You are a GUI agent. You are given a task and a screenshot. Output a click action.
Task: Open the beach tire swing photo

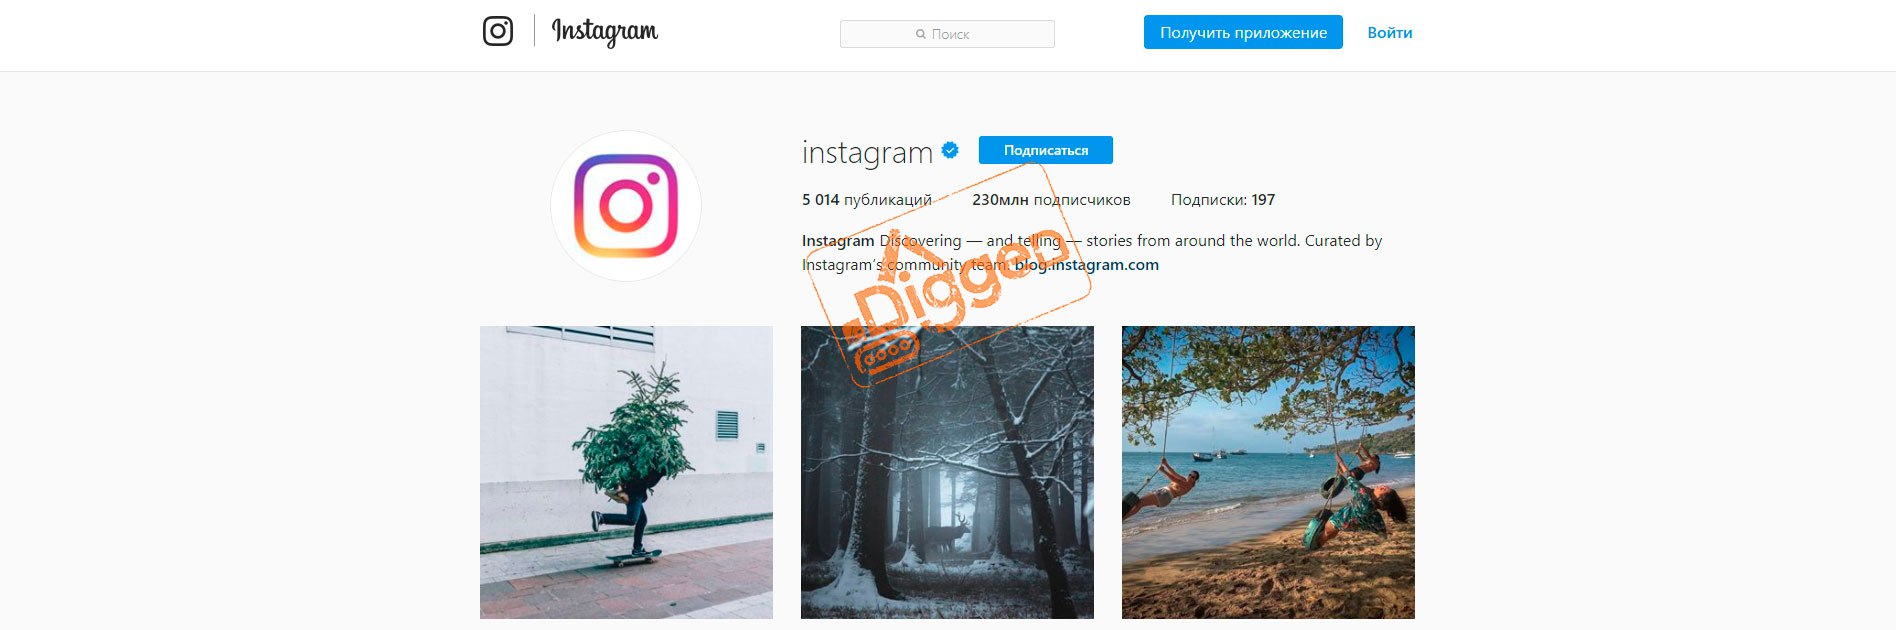pos(1268,472)
